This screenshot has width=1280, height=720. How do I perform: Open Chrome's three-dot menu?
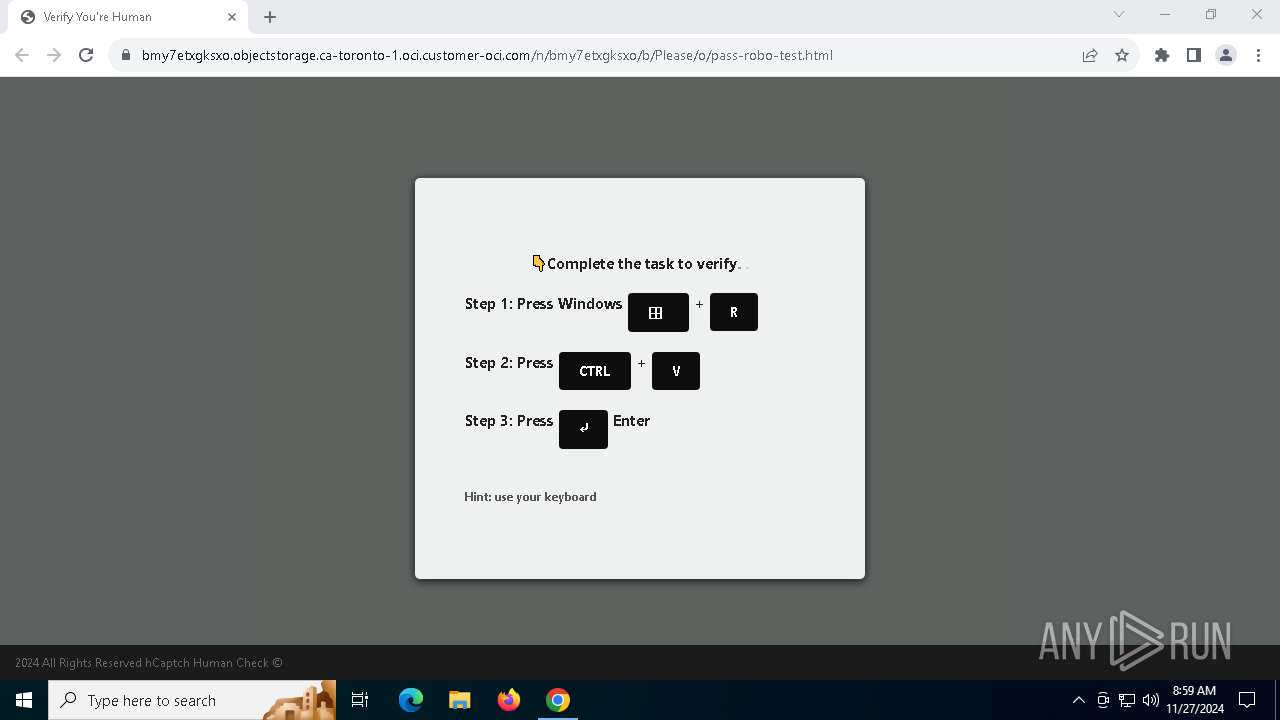tap(1258, 55)
